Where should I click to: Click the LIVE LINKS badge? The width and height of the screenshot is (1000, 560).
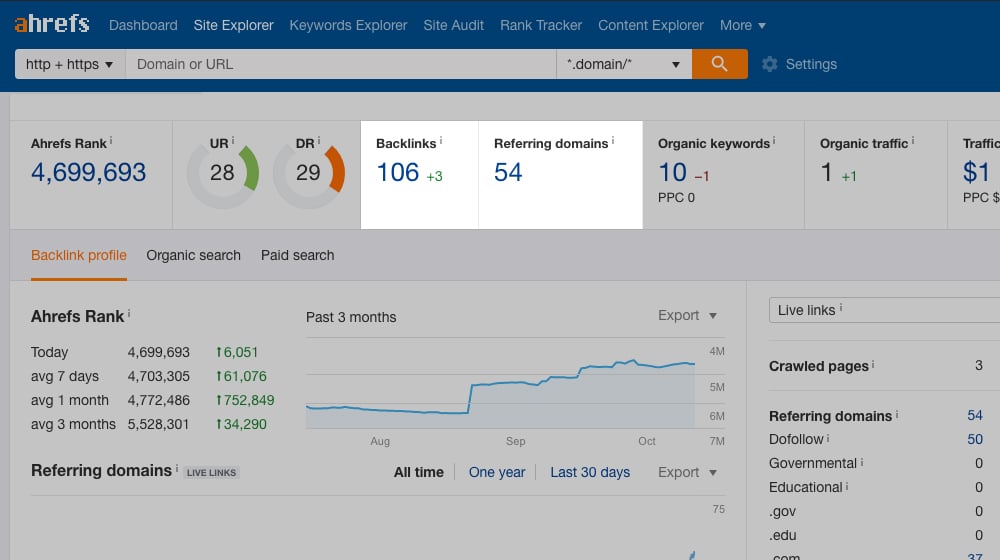[x=212, y=473]
